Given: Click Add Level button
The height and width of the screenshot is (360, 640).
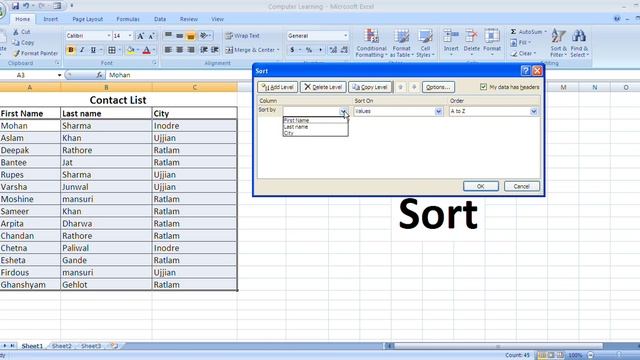Looking at the screenshot, I should click(278, 87).
